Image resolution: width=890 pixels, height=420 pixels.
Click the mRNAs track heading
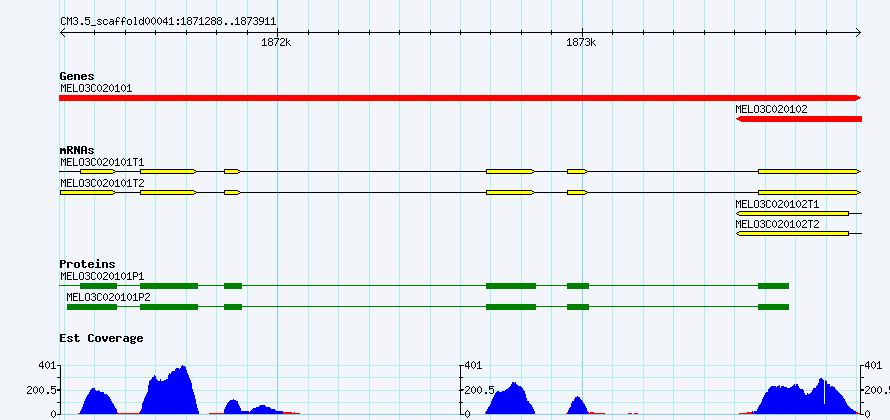click(77, 150)
